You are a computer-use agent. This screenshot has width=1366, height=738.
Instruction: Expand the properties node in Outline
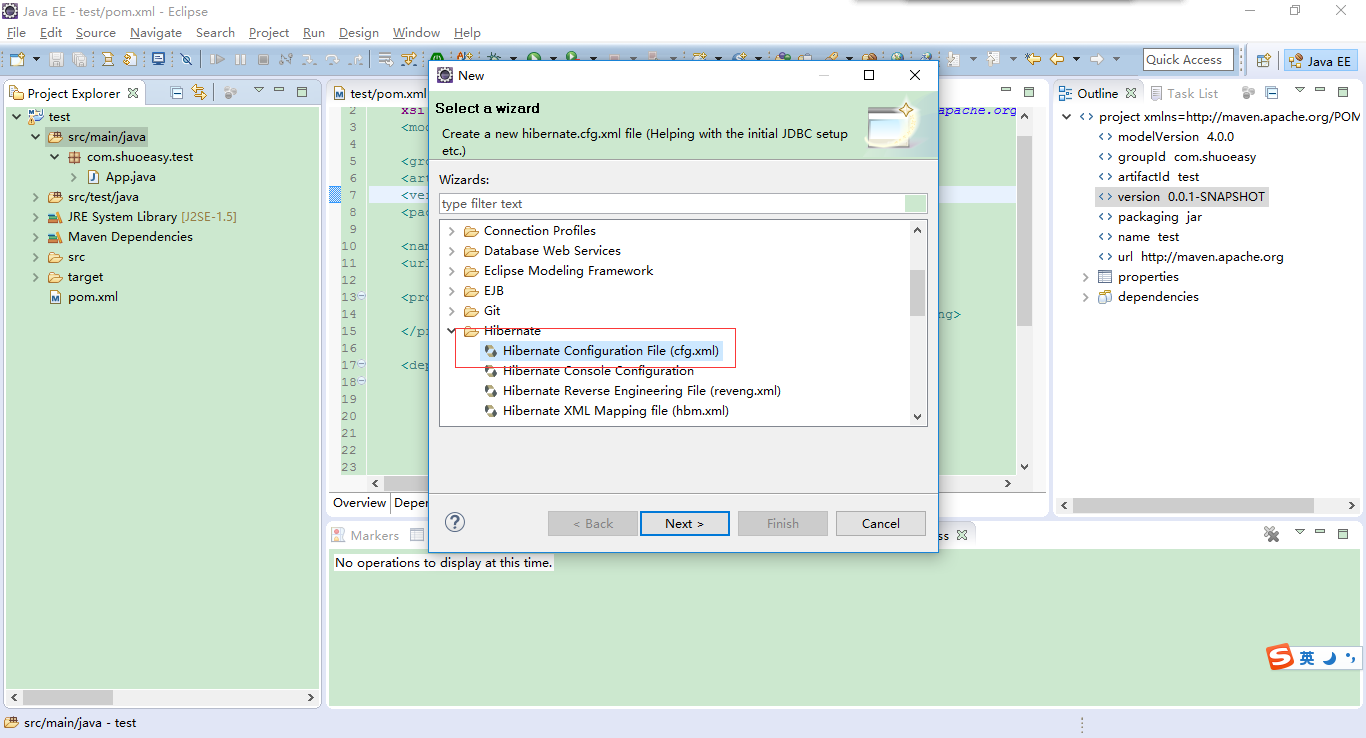(1086, 277)
